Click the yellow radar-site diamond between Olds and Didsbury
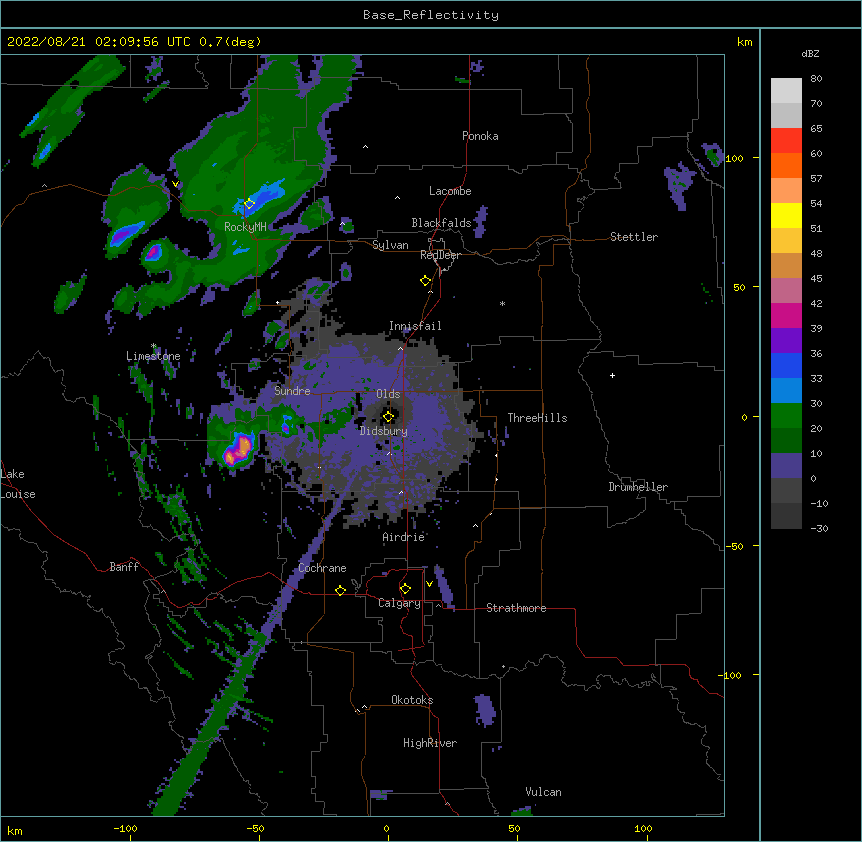This screenshot has height=842, width=862. coord(388,416)
